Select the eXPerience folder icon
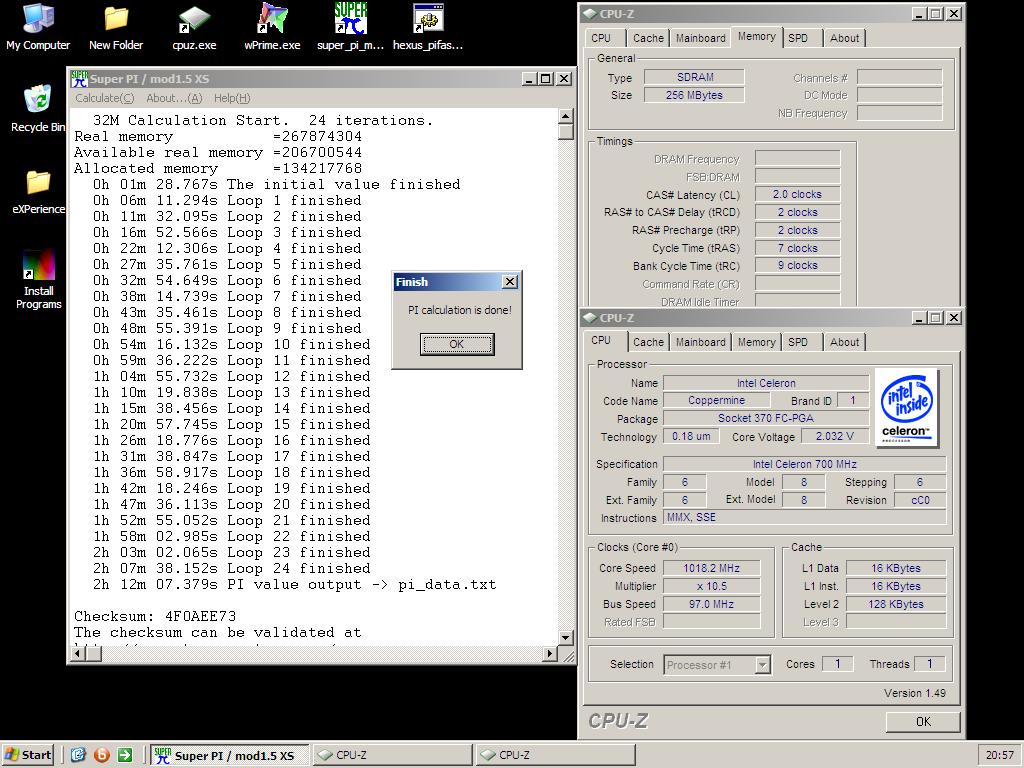 38,191
